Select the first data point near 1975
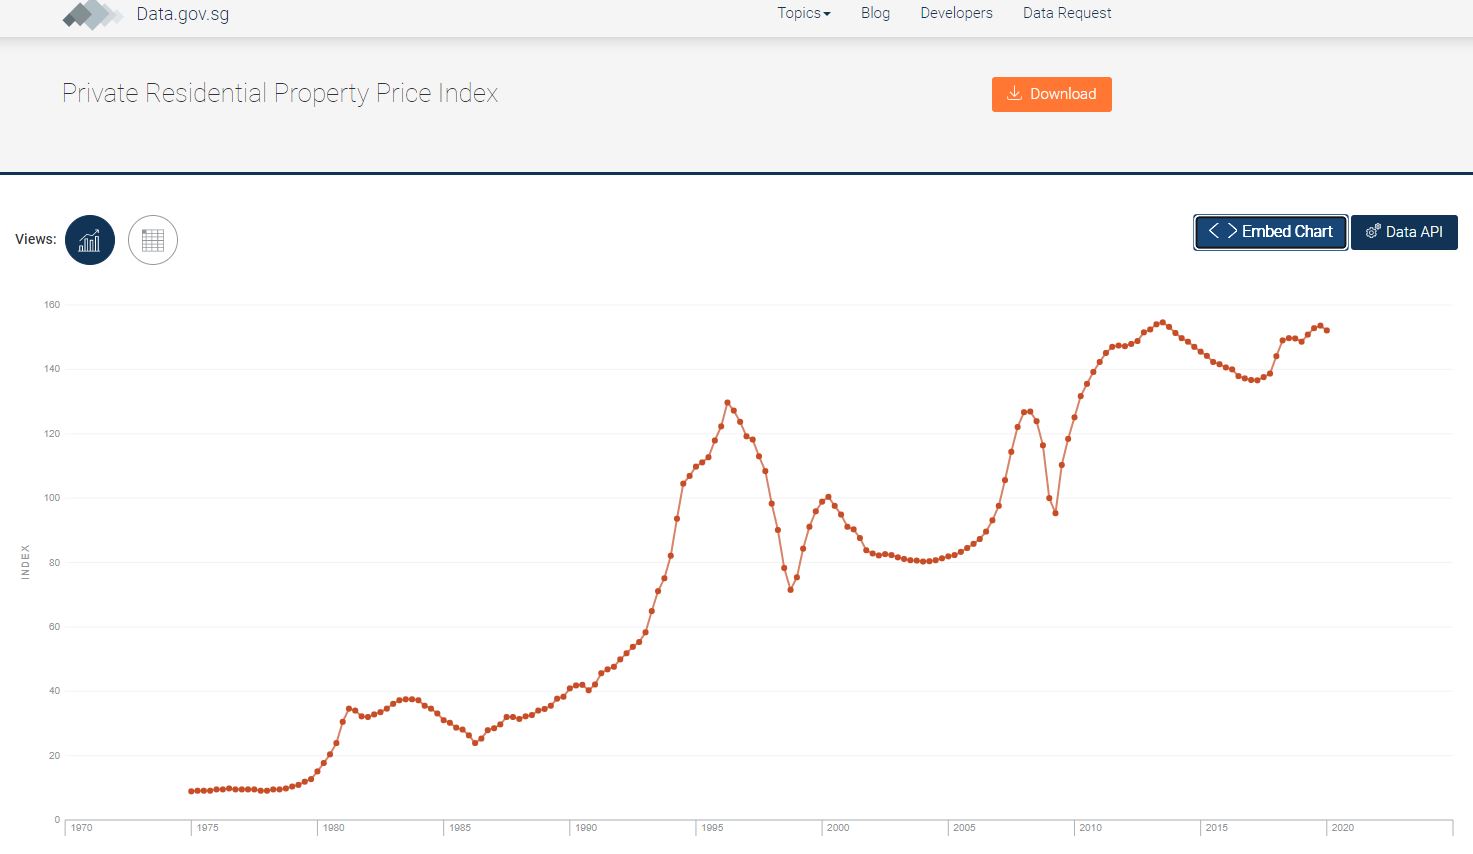The image size is (1473, 854). point(191,791)
